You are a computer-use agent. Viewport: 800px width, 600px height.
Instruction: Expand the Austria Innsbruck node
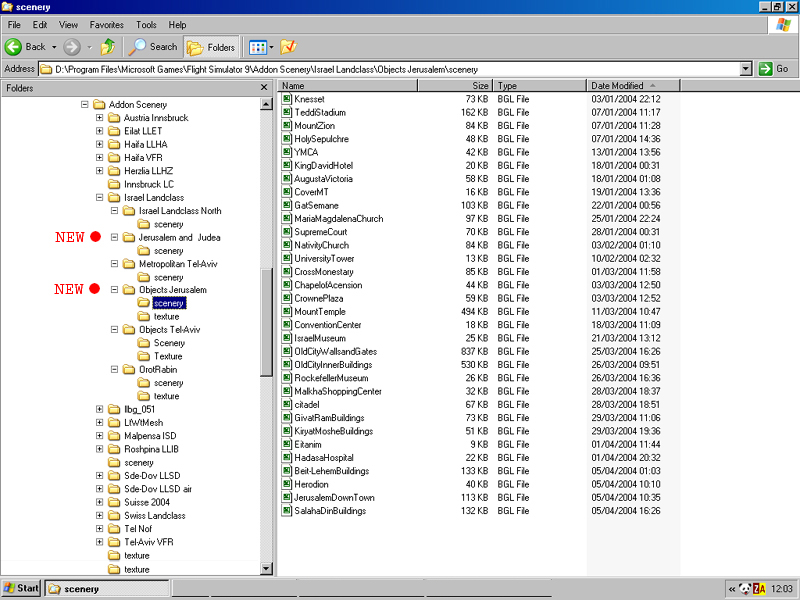(x=99, y=118)
